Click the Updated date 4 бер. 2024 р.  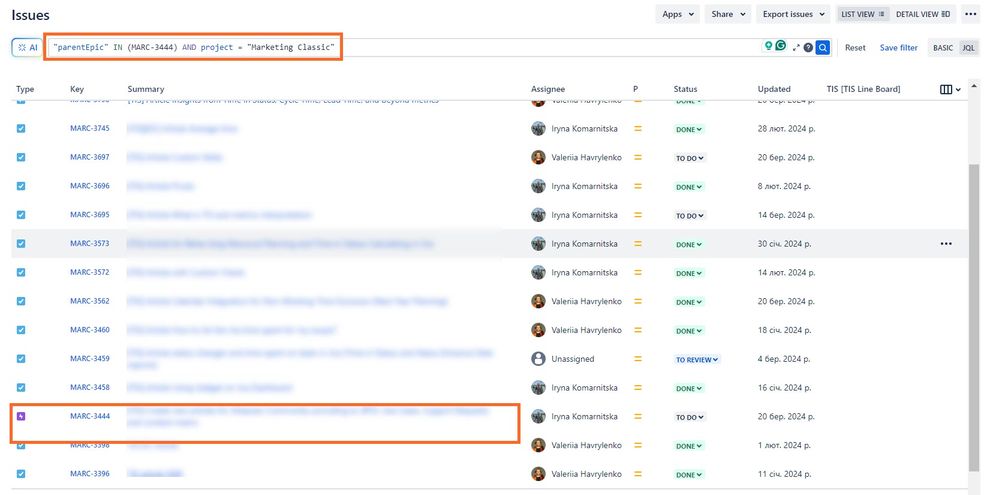tap(784, 359)
